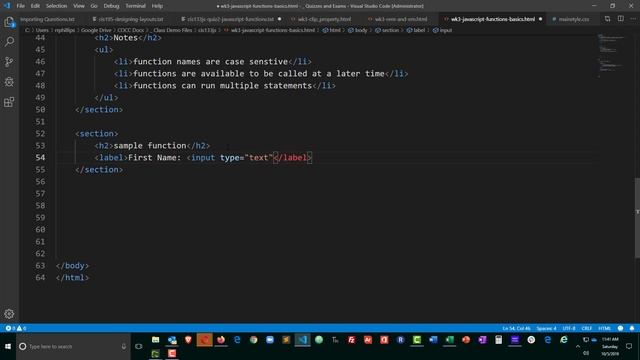Open the Go menu

94,6
